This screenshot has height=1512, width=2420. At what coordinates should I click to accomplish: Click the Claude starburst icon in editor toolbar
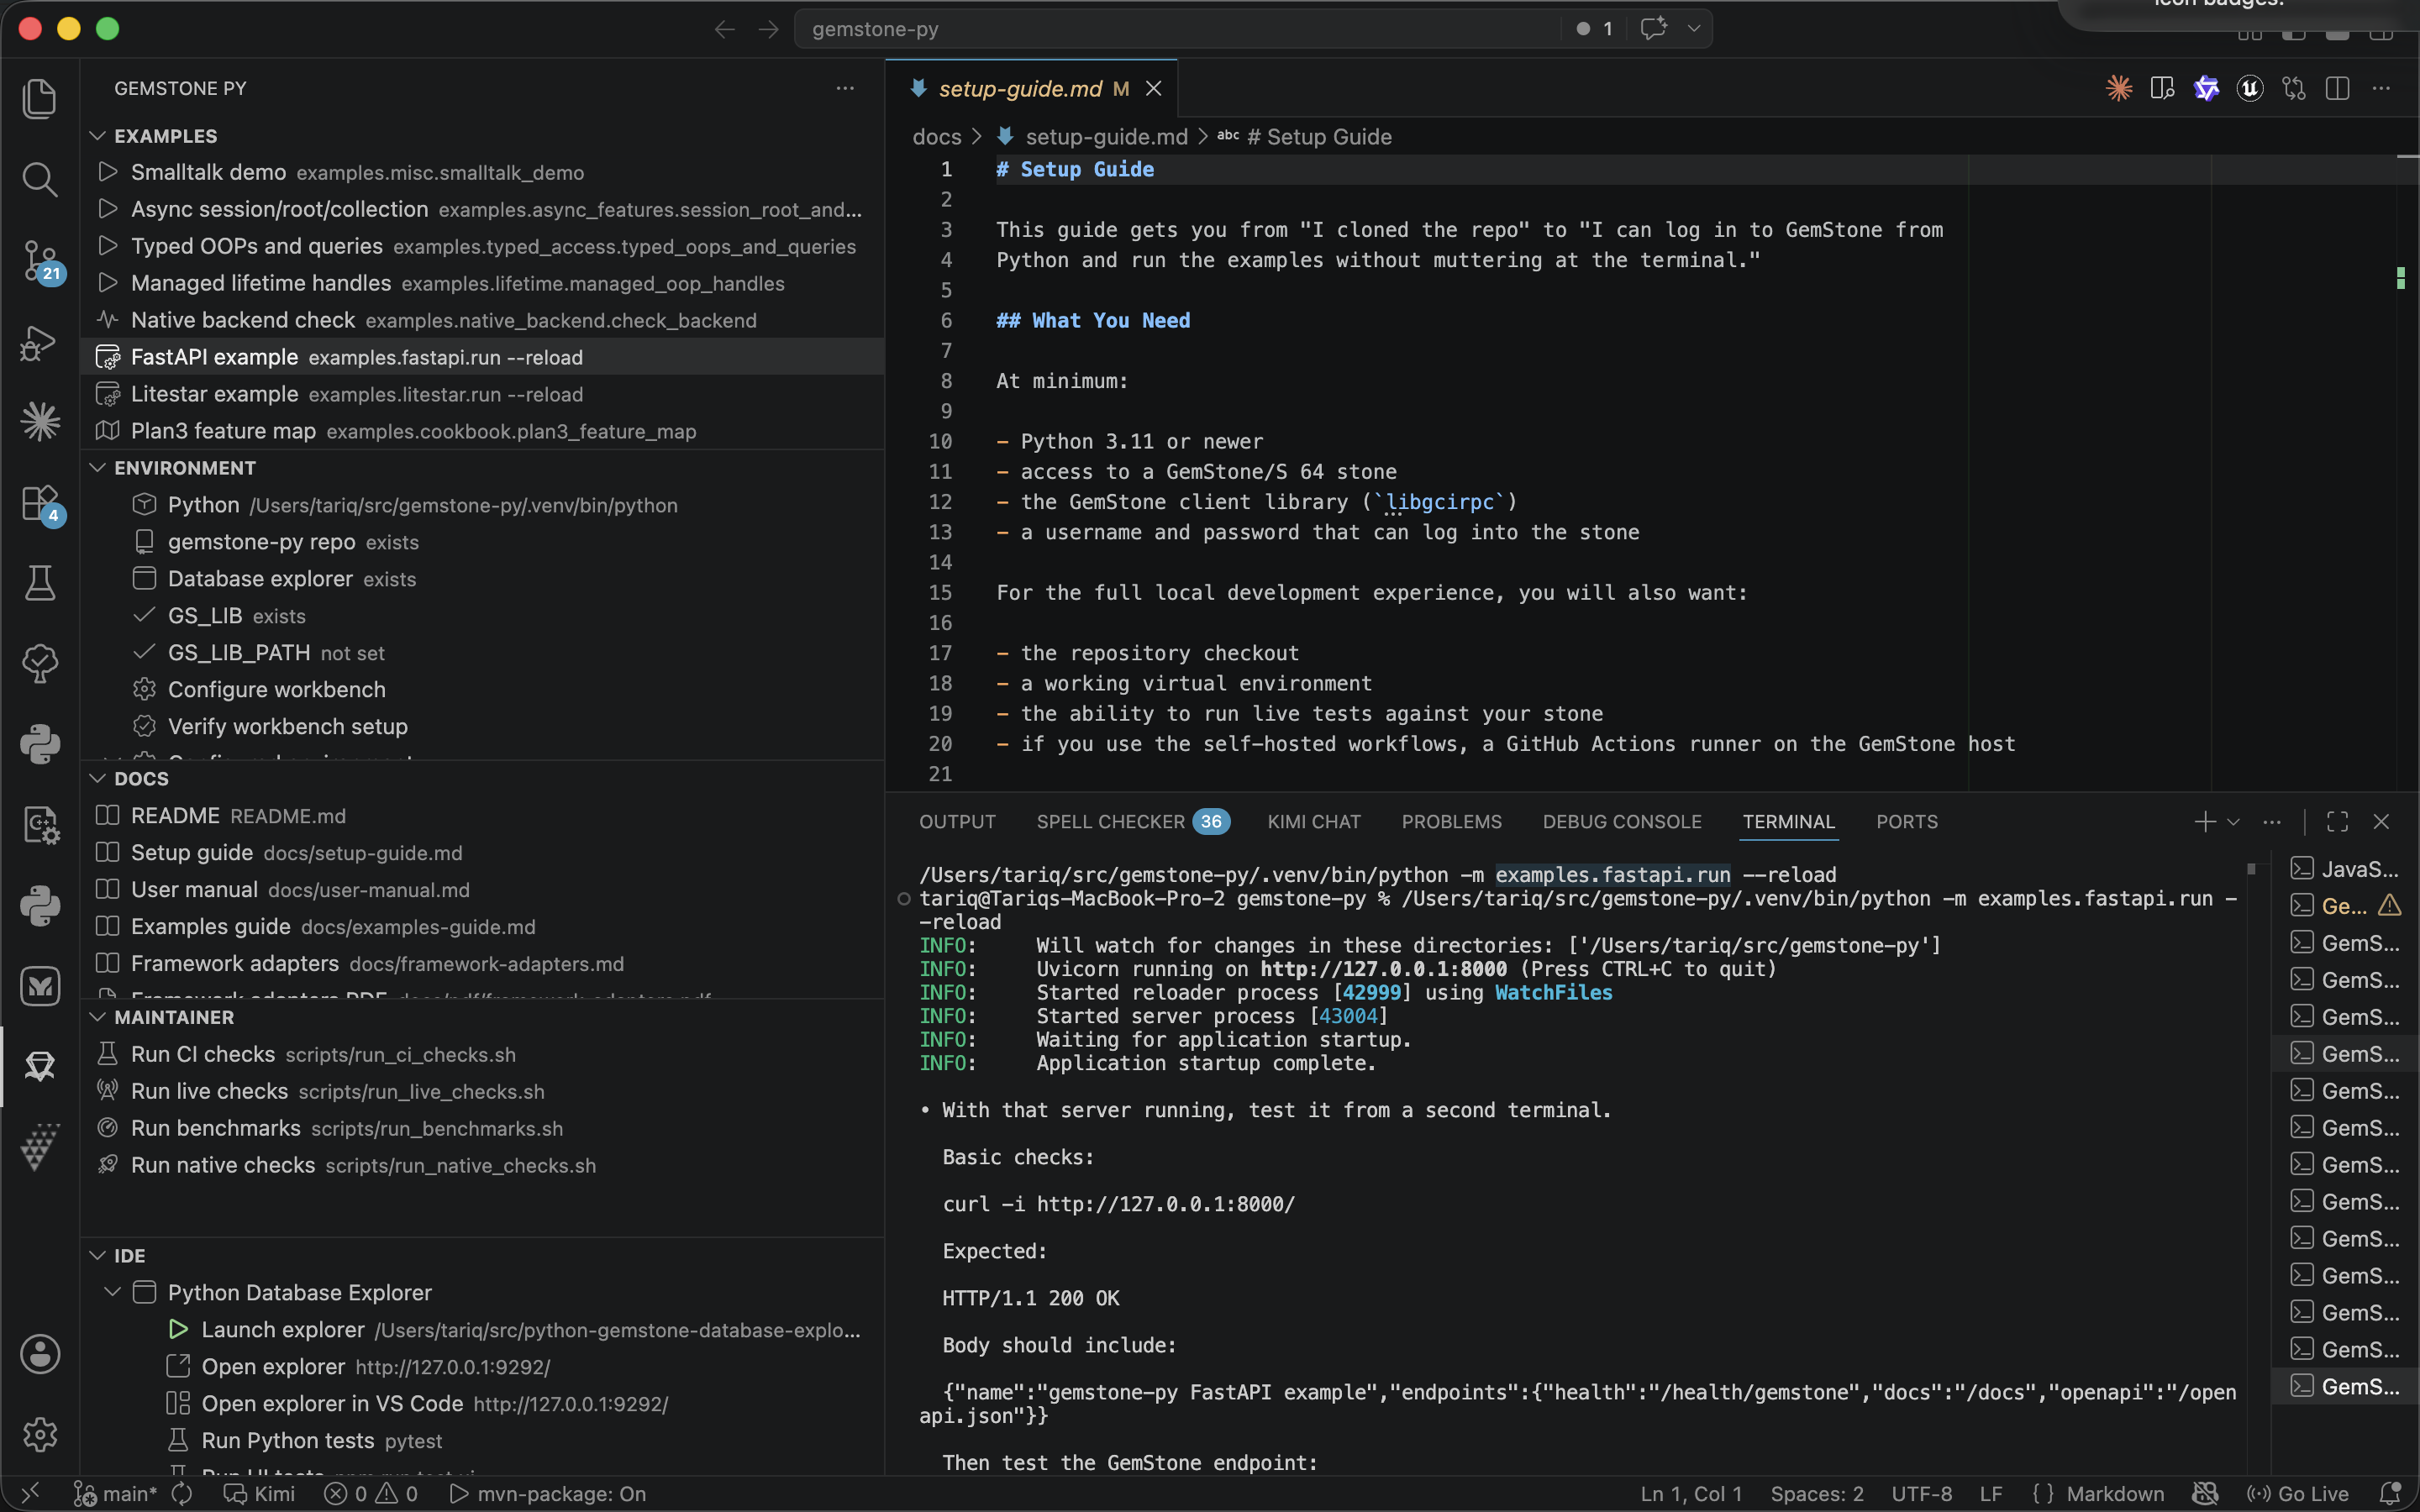pyautogui.click(x=2118, y=88)
